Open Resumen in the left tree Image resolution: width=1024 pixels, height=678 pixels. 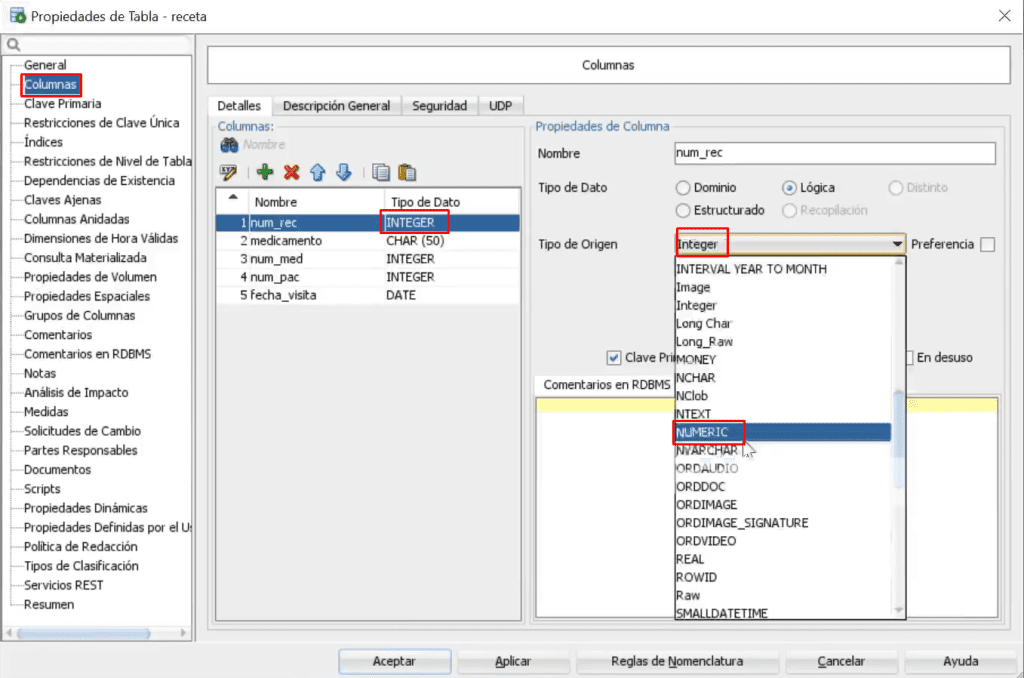[x=49, y=604]
